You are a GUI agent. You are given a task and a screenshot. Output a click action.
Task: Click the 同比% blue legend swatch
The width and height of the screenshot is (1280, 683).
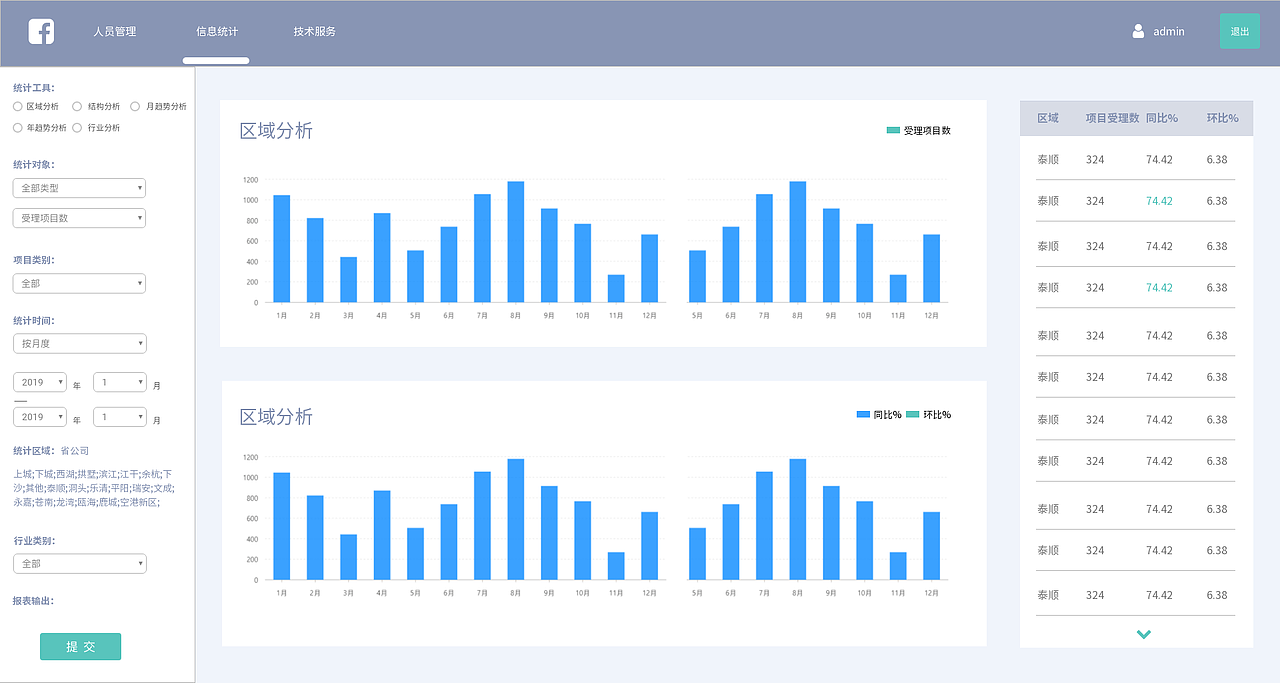(863, 415)
